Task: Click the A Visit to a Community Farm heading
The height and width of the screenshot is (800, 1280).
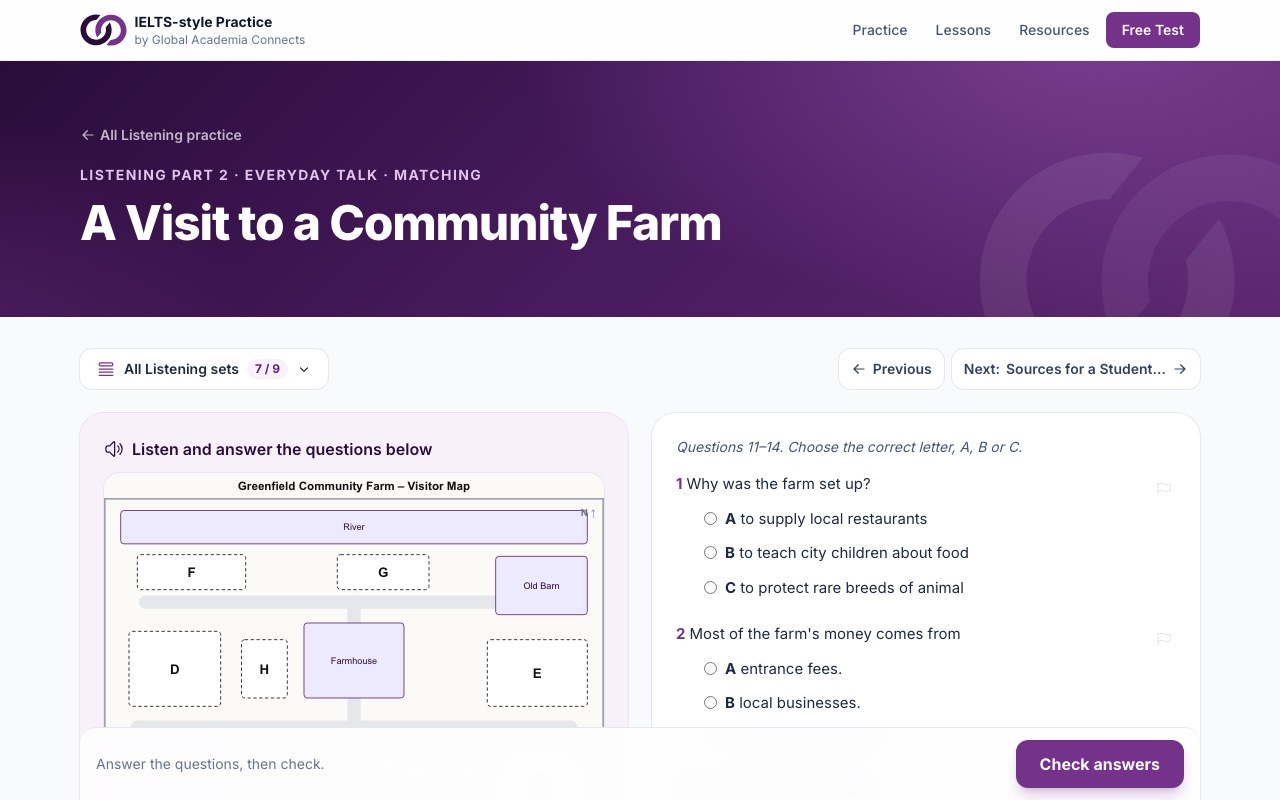Action: 401,222
